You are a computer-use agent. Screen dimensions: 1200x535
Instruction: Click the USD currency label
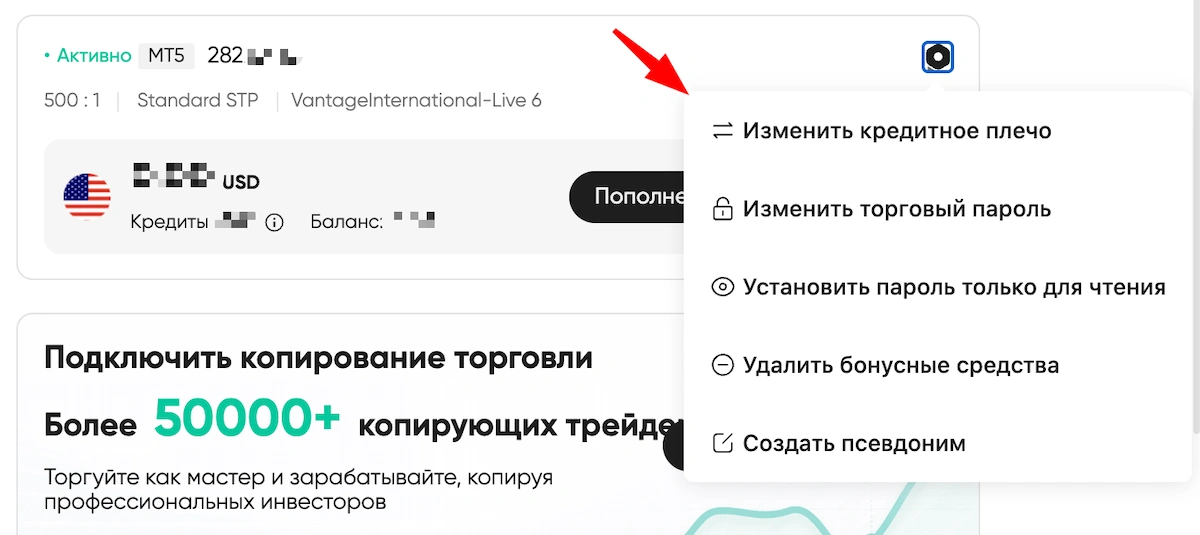coord(241,183)
